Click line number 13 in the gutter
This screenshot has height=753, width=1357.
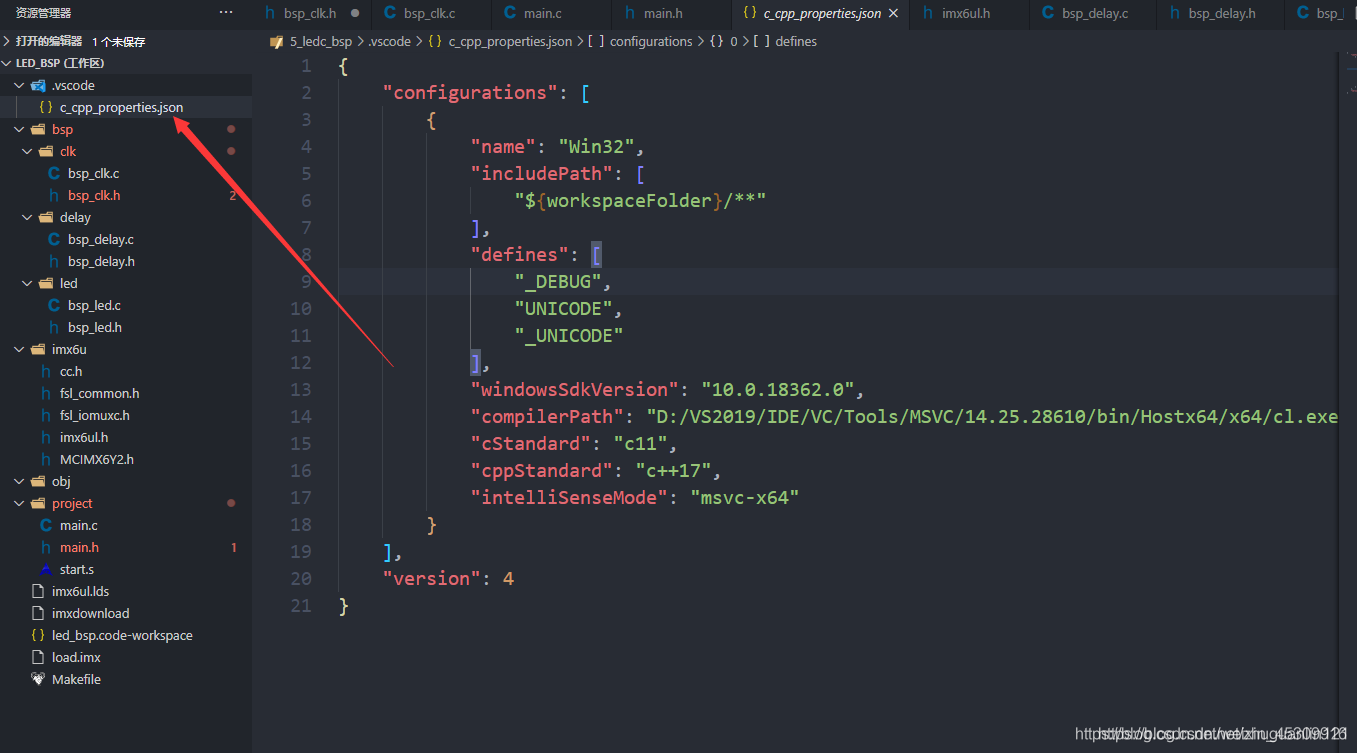coord(301,389)
